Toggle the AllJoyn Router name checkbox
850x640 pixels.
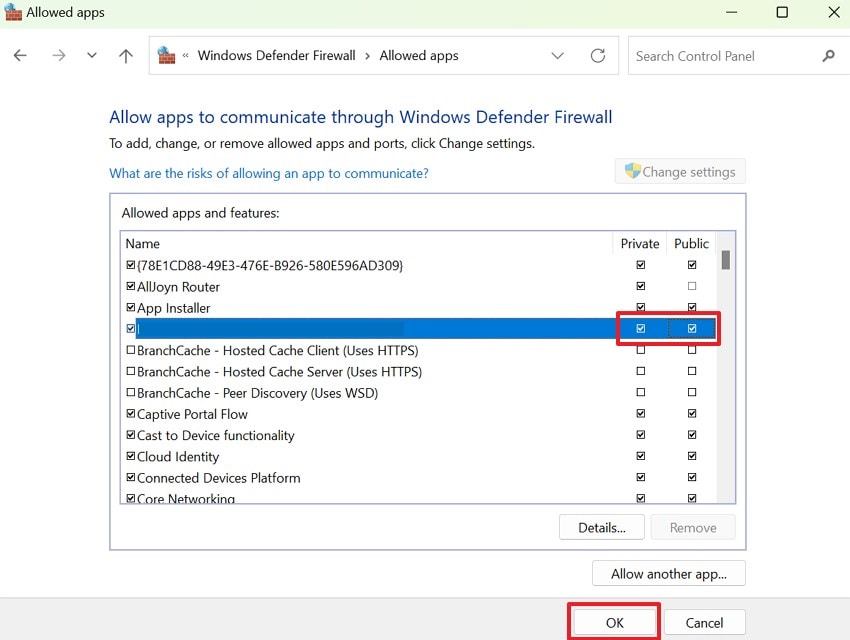131,286
